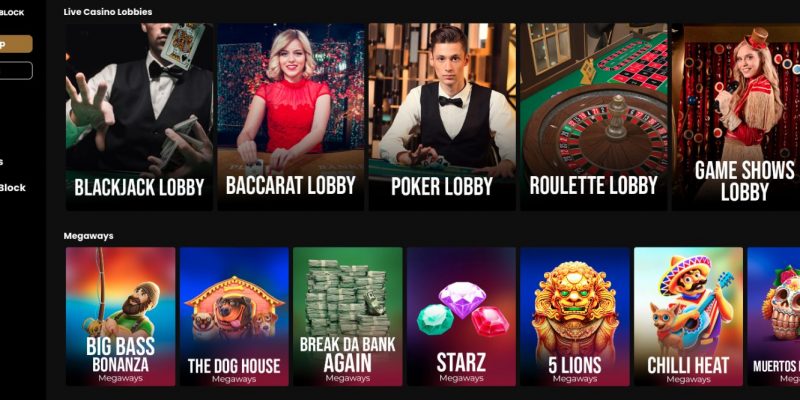Open the Block item in sidebar
The height and width of the screenshot is (400, 800).
13,188
